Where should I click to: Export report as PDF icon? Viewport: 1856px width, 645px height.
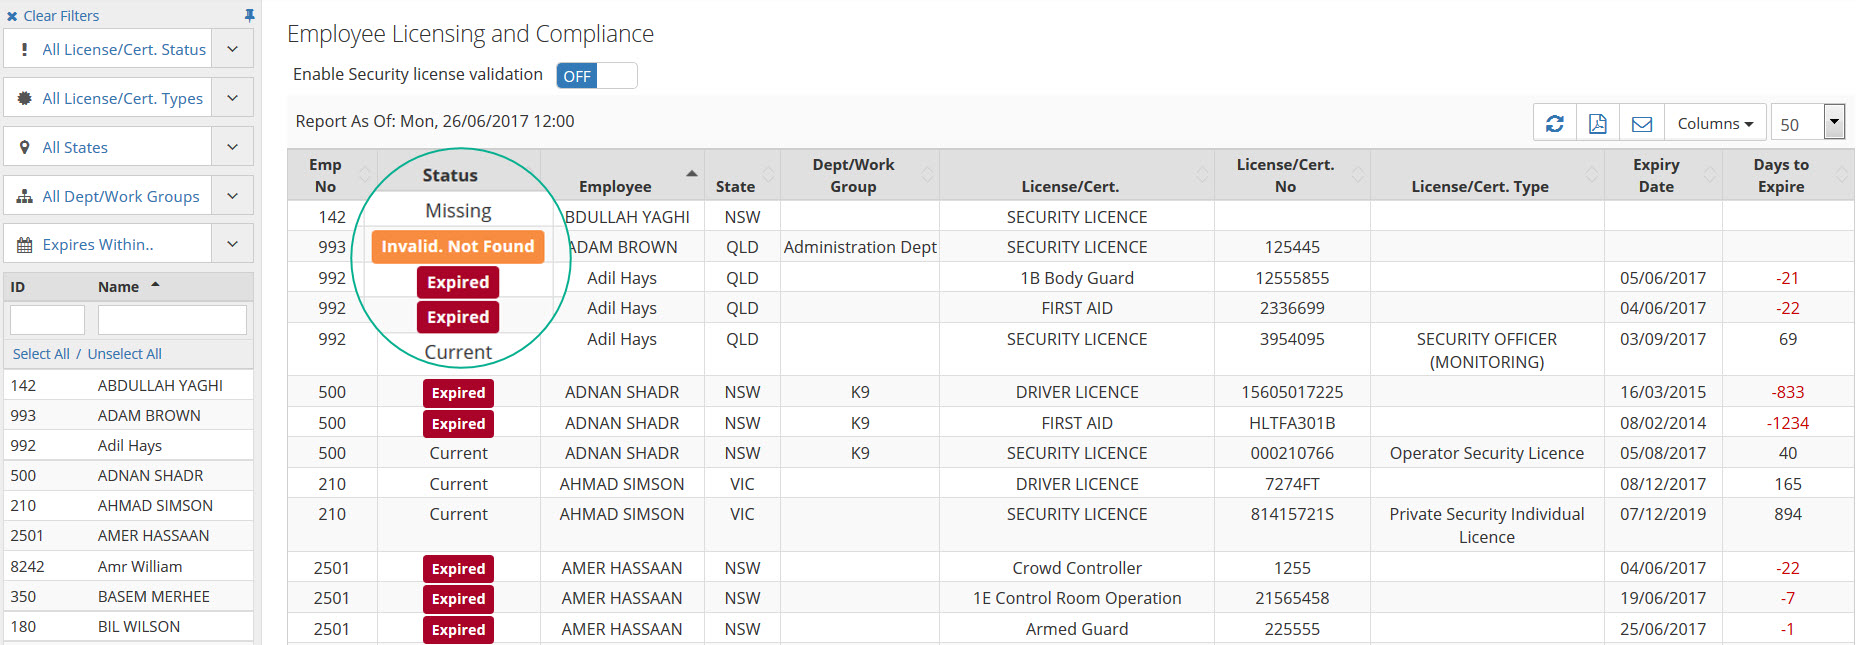point(1598,124)
